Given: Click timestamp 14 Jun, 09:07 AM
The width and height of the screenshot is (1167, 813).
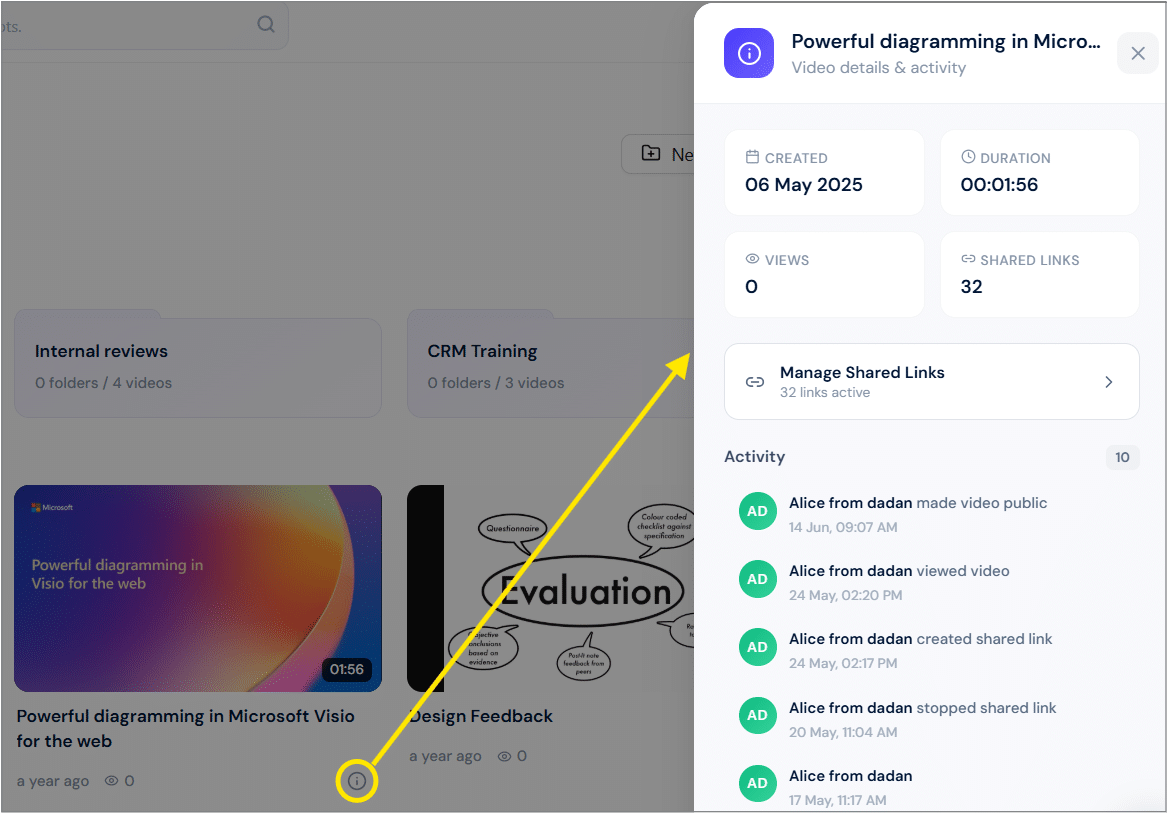Looking at the screenshot, I should (x=843, y=527).
